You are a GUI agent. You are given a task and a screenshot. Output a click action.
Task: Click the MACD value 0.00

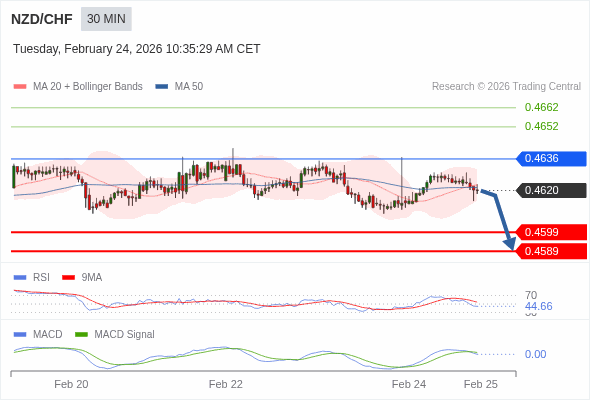pos(535,354)
